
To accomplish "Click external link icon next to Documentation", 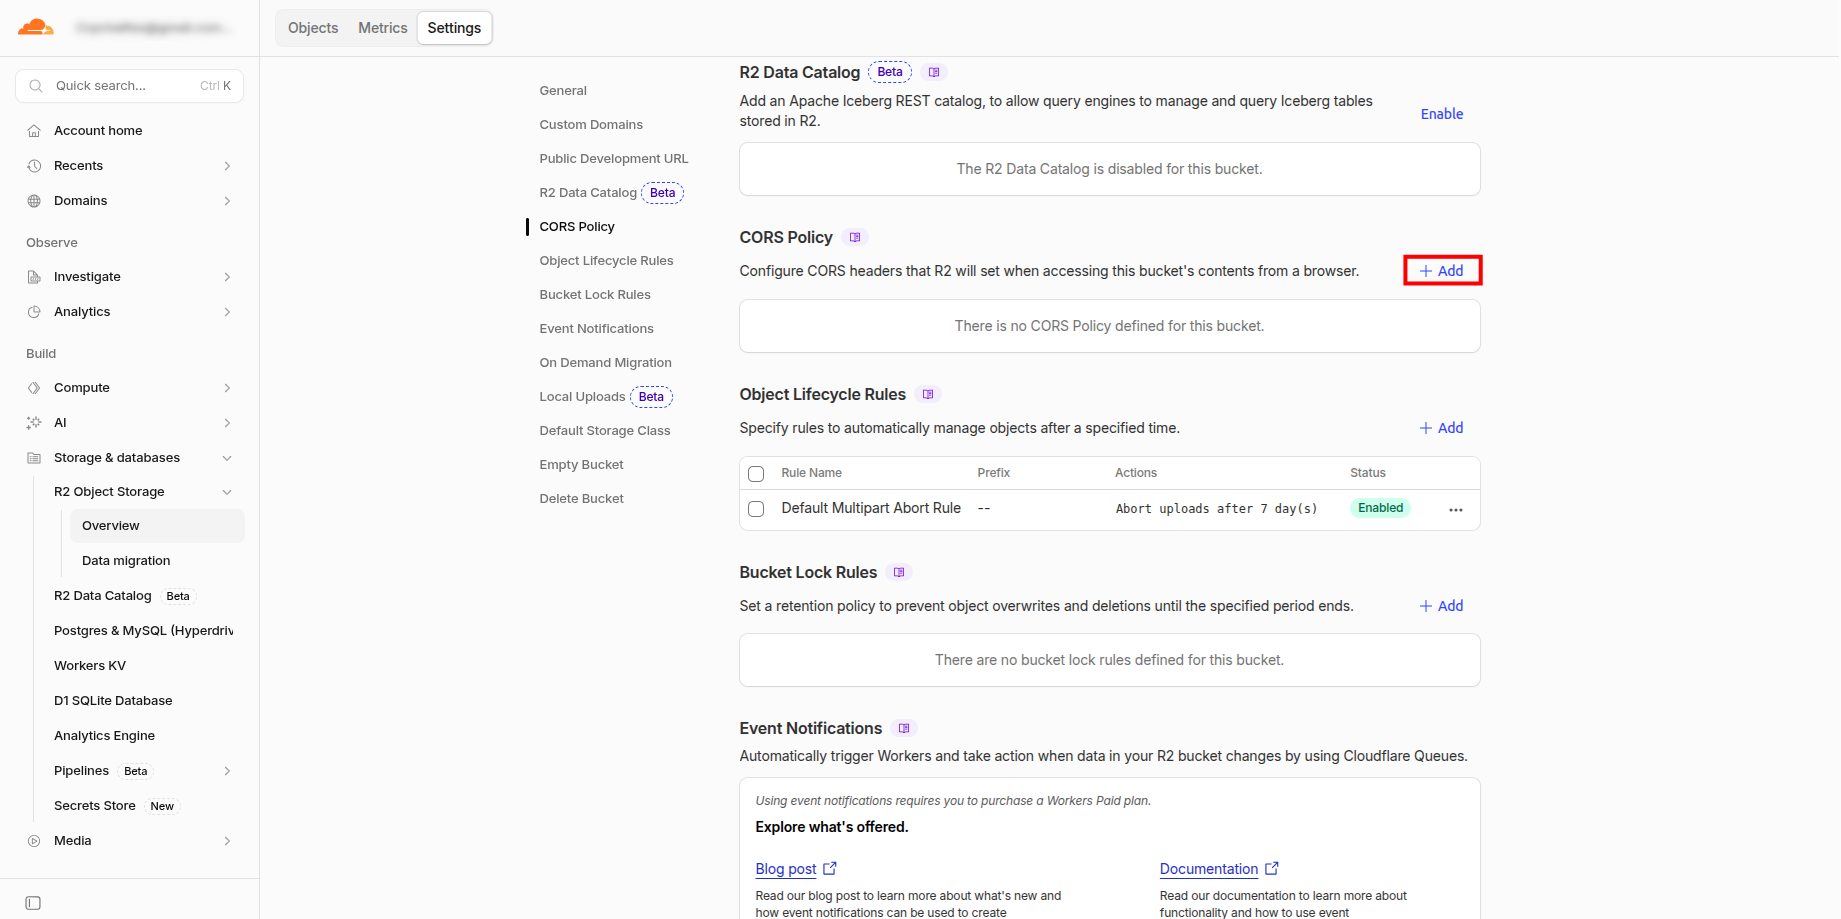I will [1272, 869].
